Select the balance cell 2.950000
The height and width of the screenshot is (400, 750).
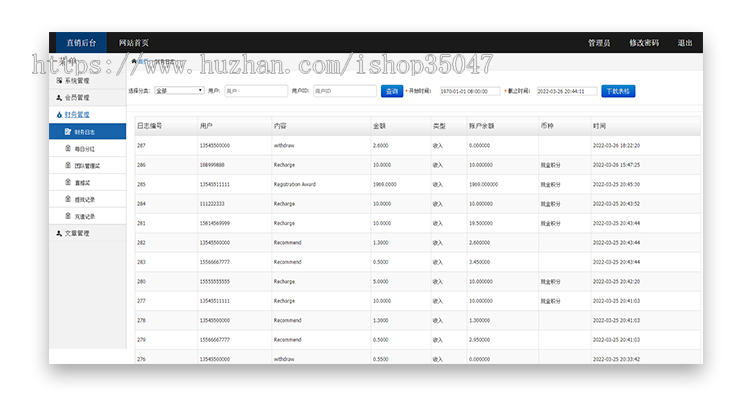click(479, 340)
